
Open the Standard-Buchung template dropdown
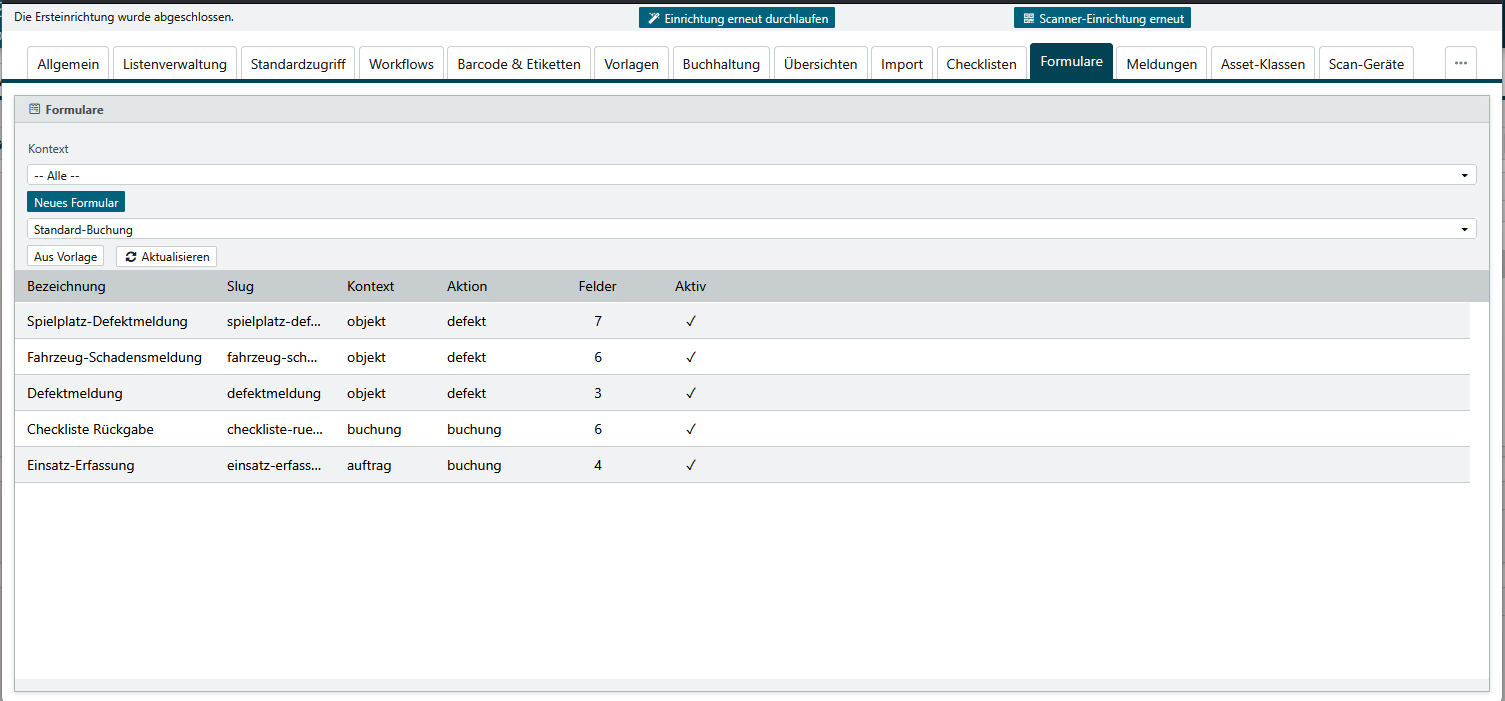752,229
